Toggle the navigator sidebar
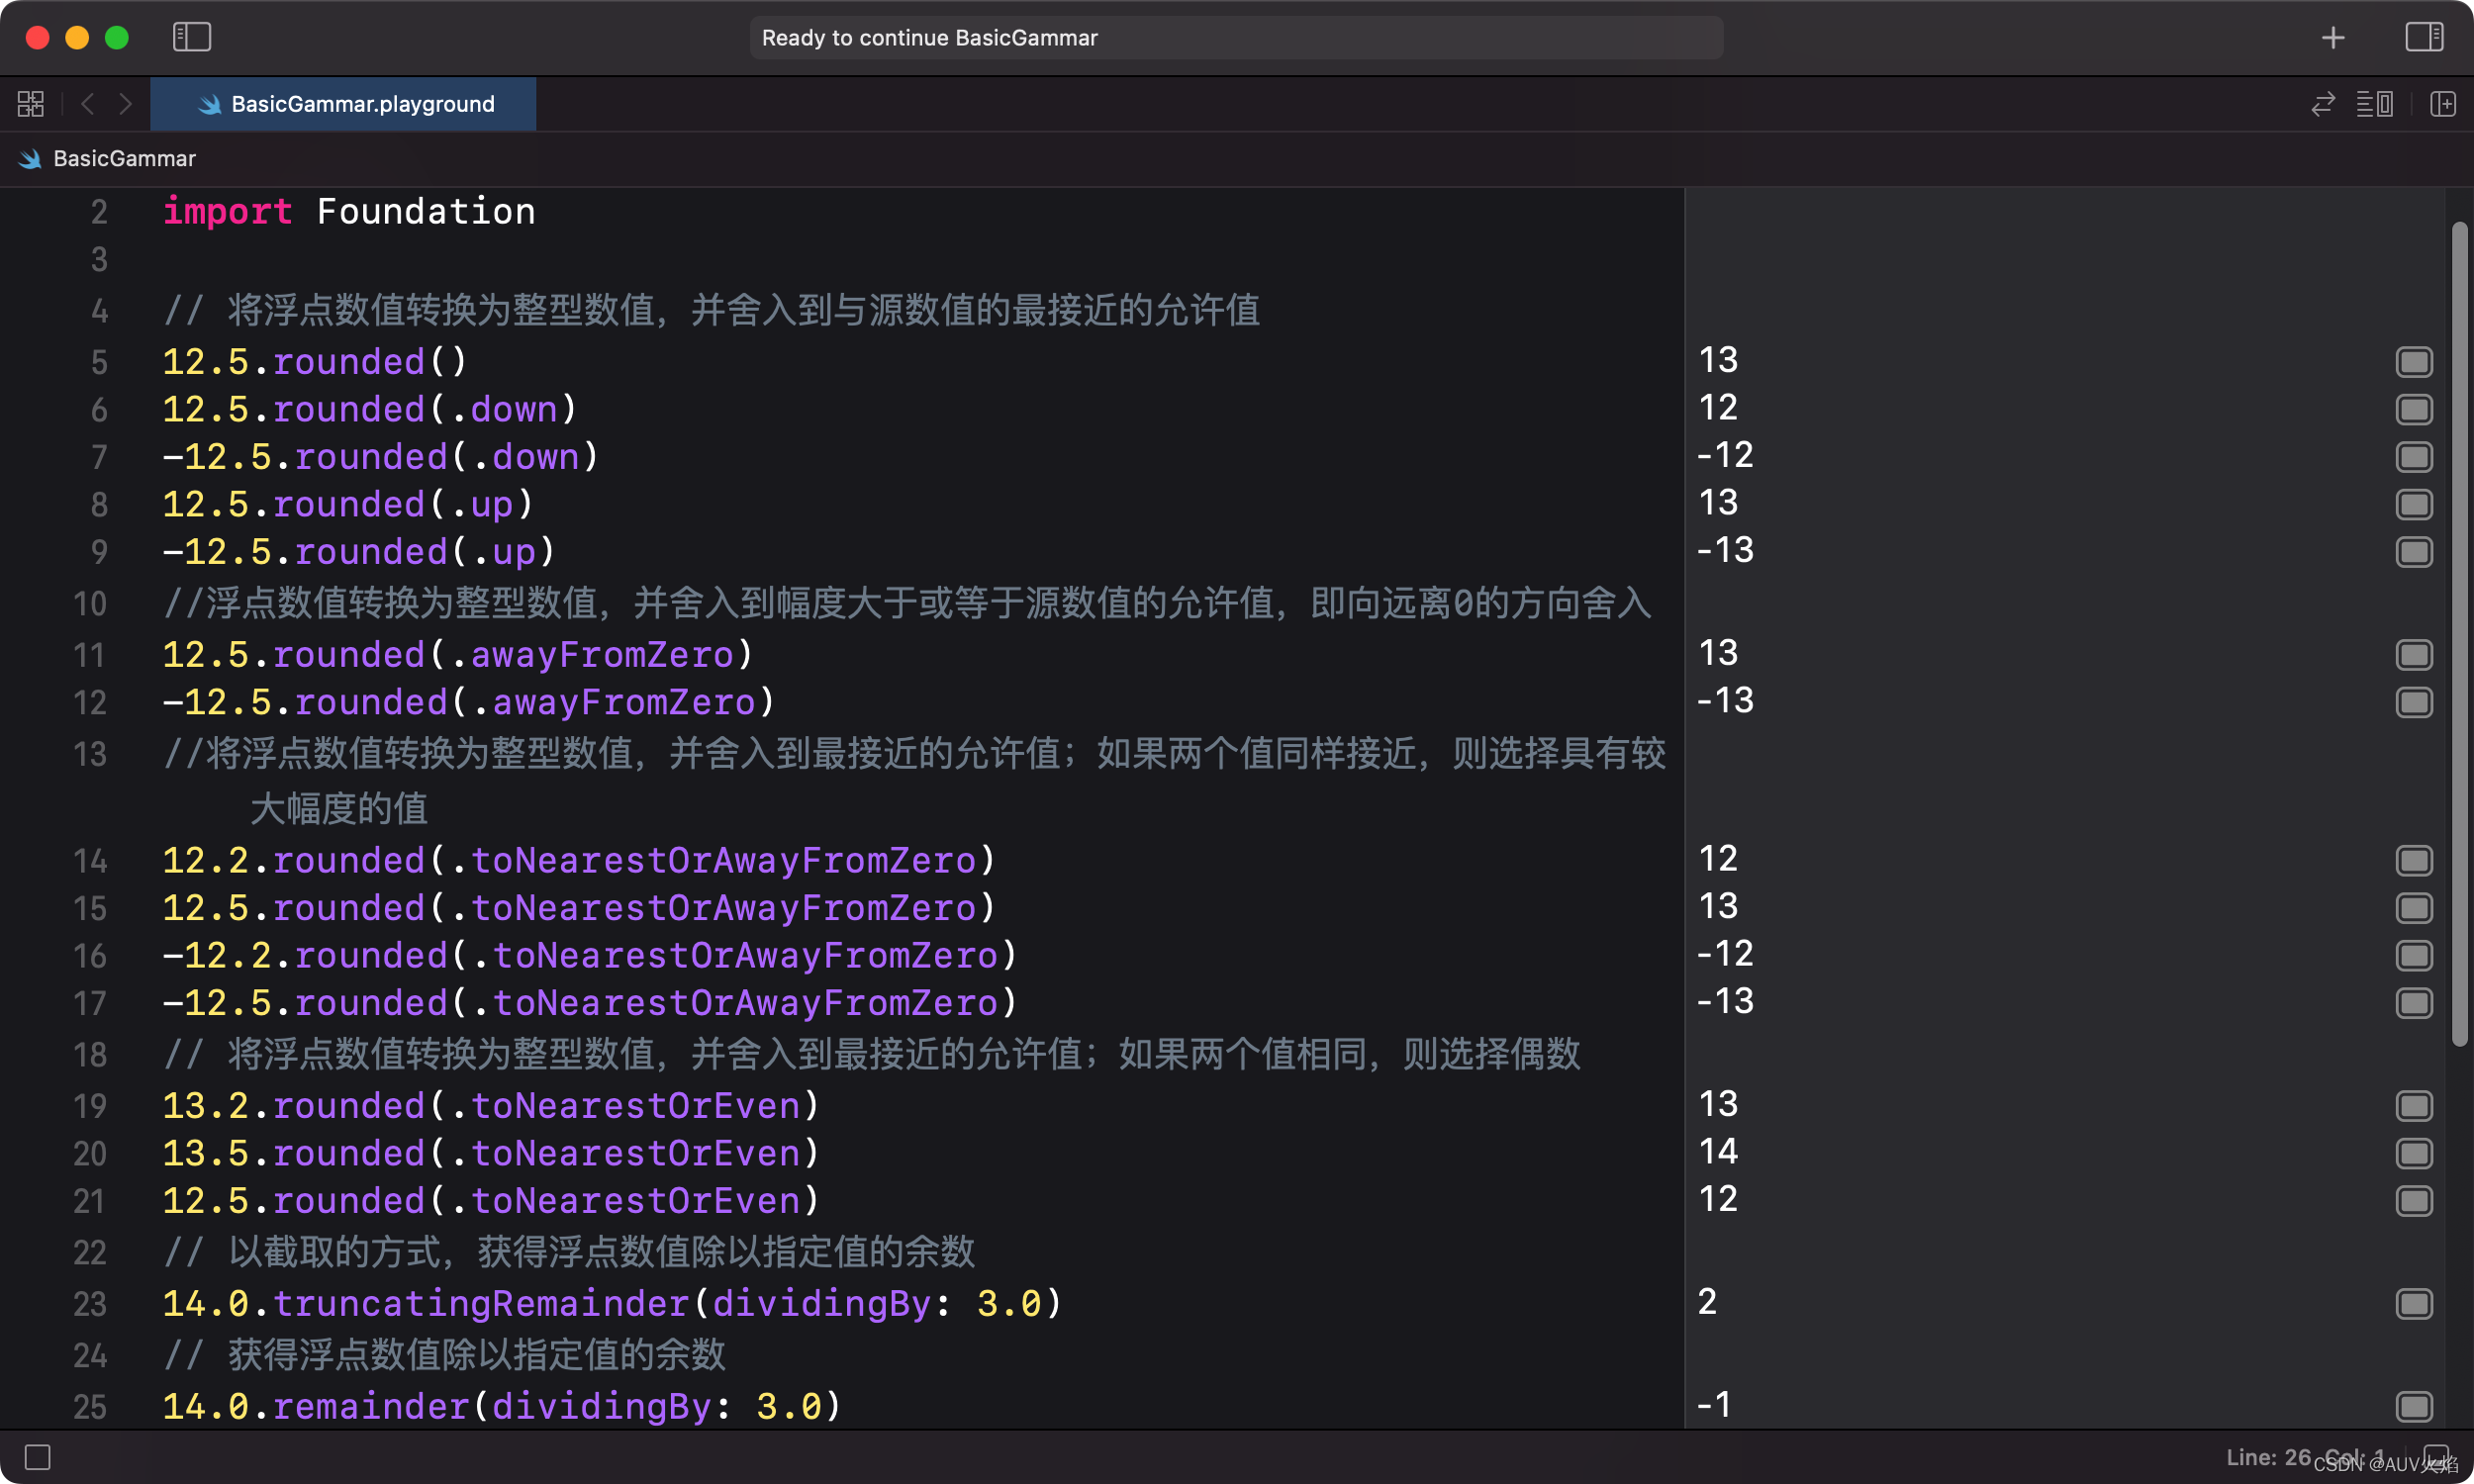 point(191,37)
